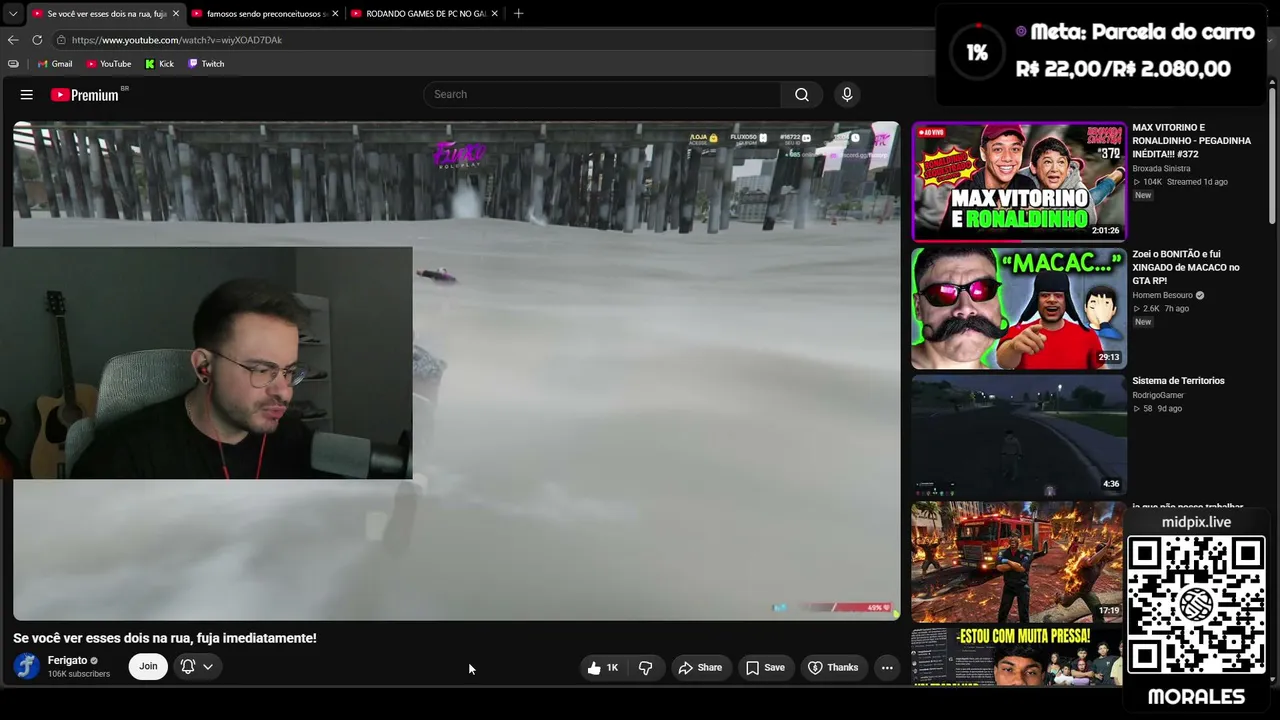Open 'Sistema de Territorios' video title
The width and height of the screenshot is (1280, 720).
pyautogui.click(x=1178, y=381)
